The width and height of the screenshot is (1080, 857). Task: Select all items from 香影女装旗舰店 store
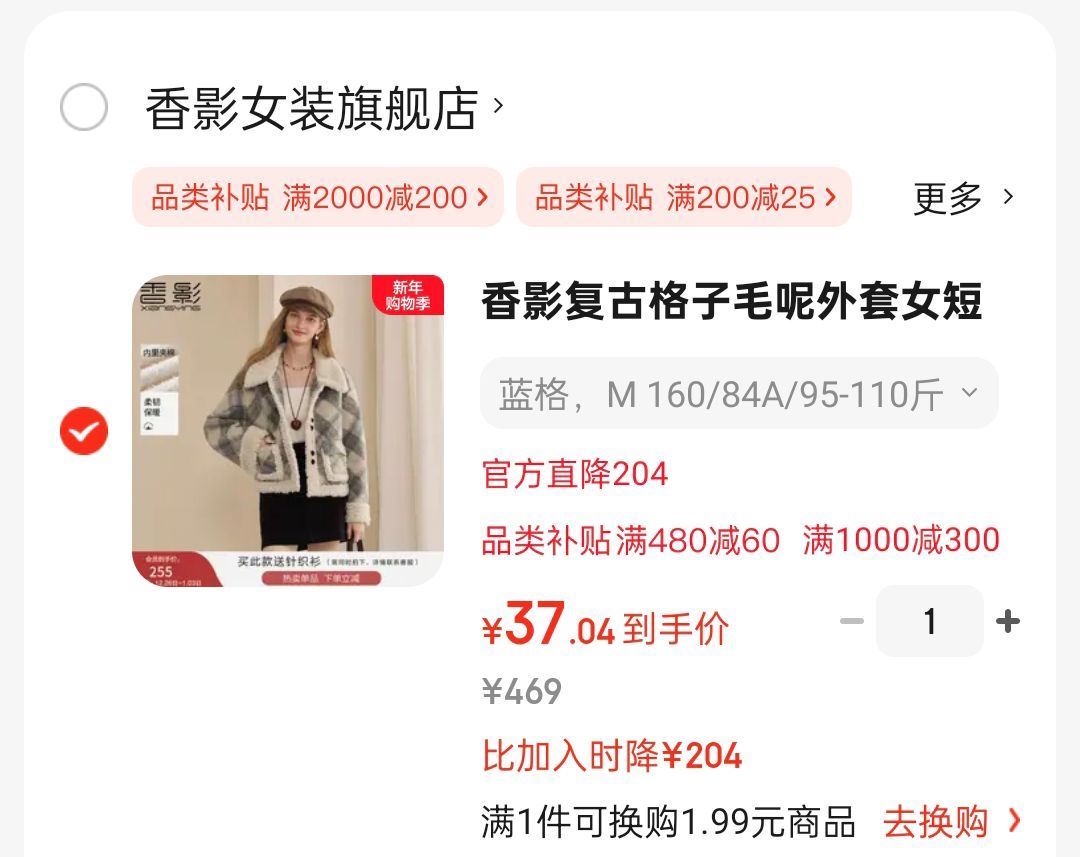point(84,107)
